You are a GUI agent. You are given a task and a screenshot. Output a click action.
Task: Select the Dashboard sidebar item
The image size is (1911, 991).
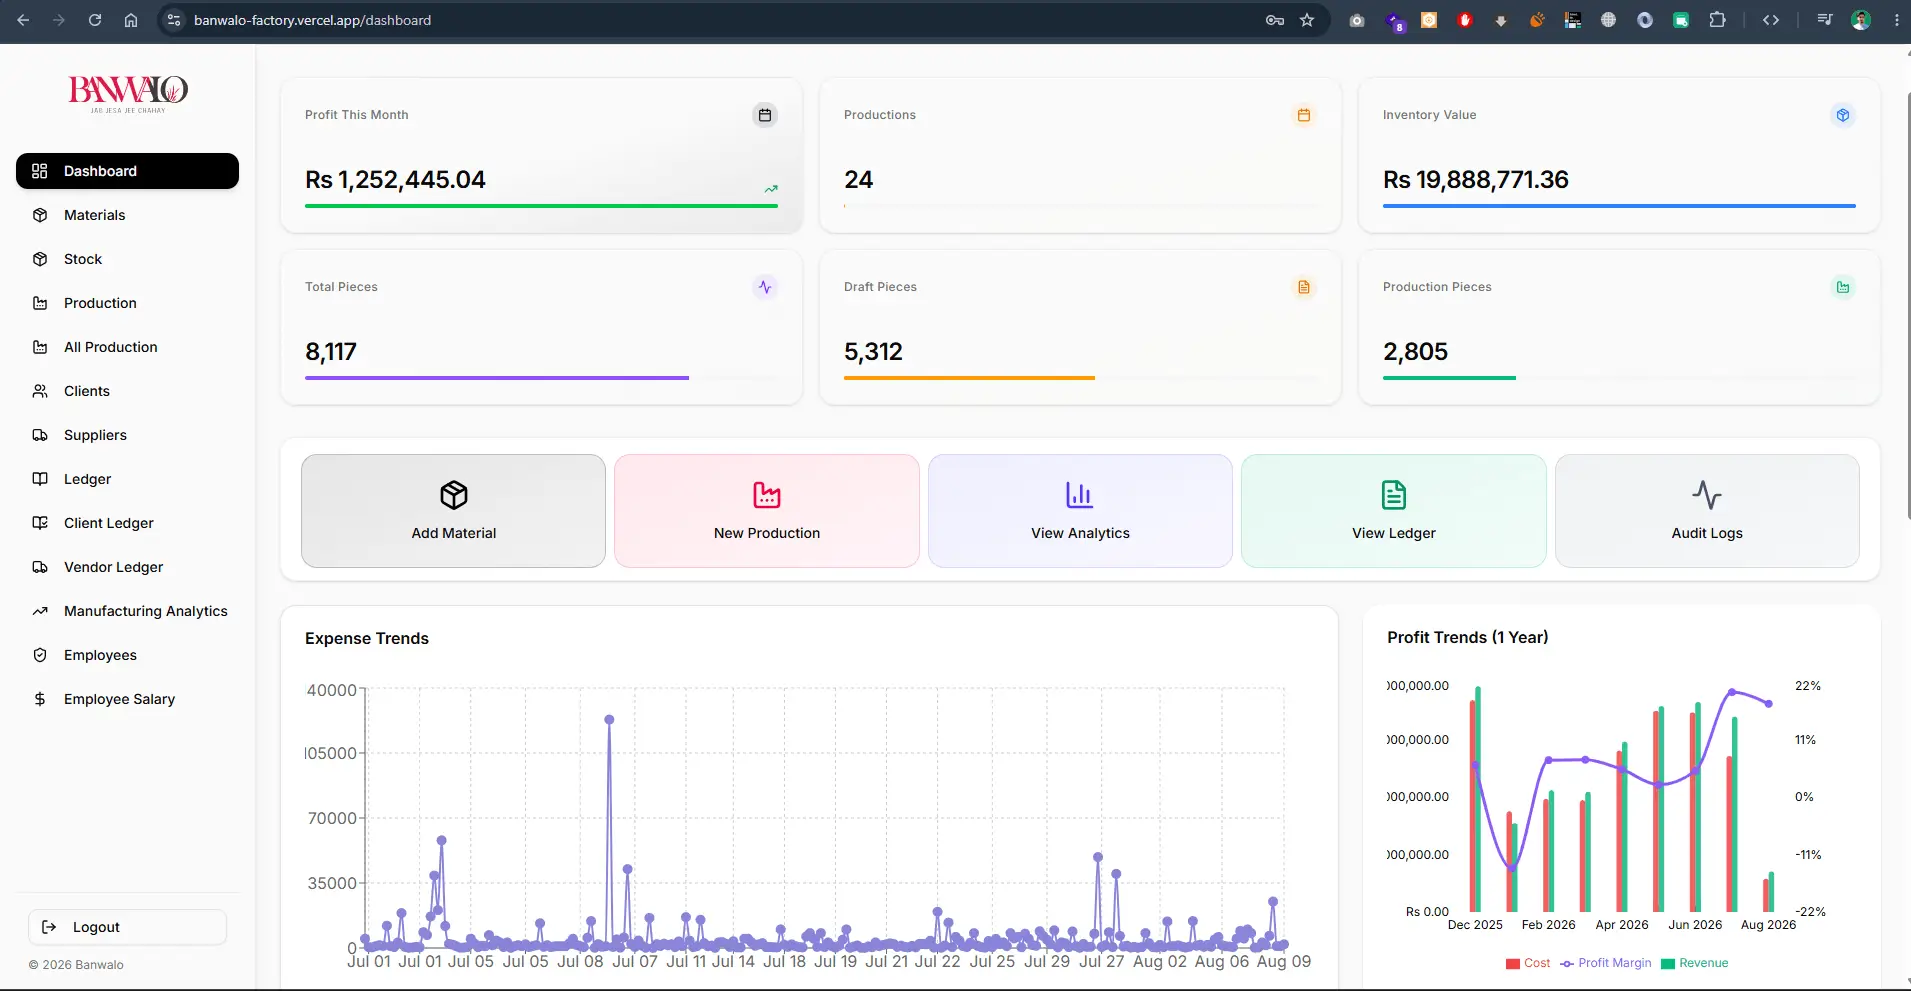tap(127, 171)
